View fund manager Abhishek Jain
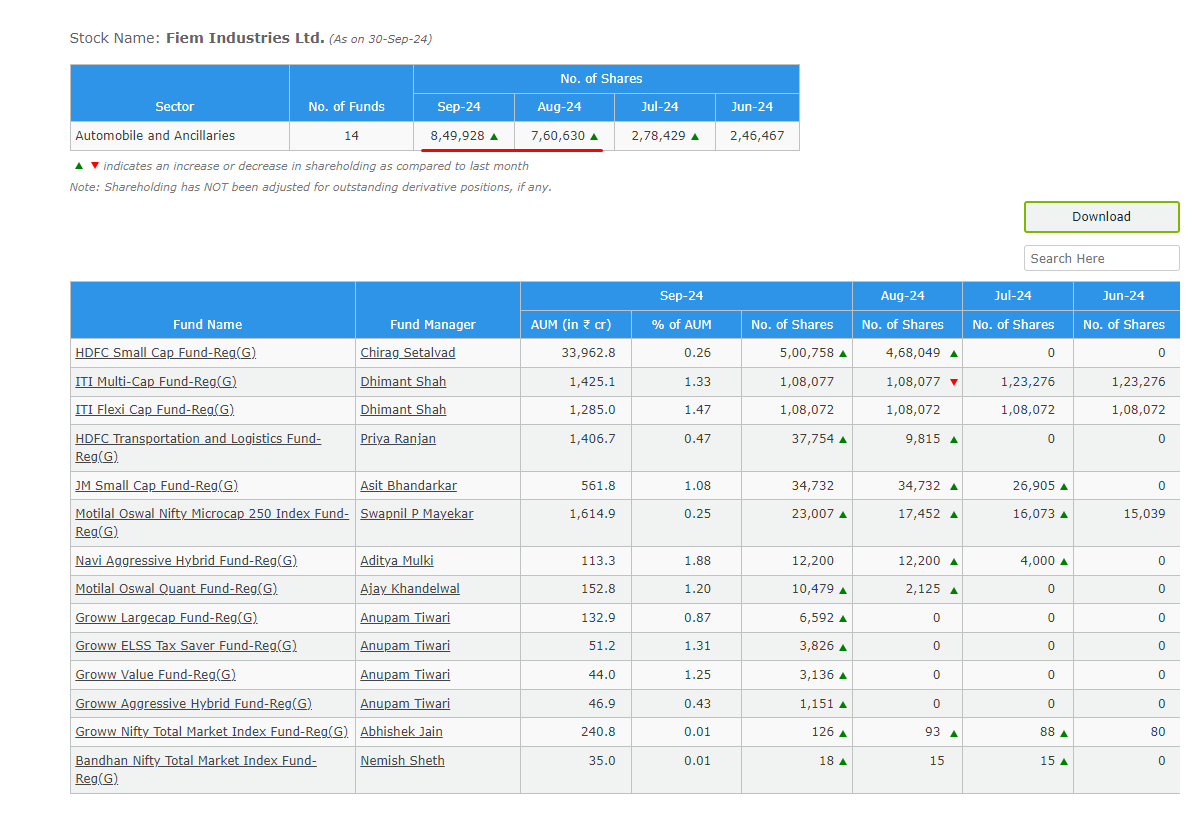Image resolution: width=1202 pixels, height=813 pixels. point(401,732)
